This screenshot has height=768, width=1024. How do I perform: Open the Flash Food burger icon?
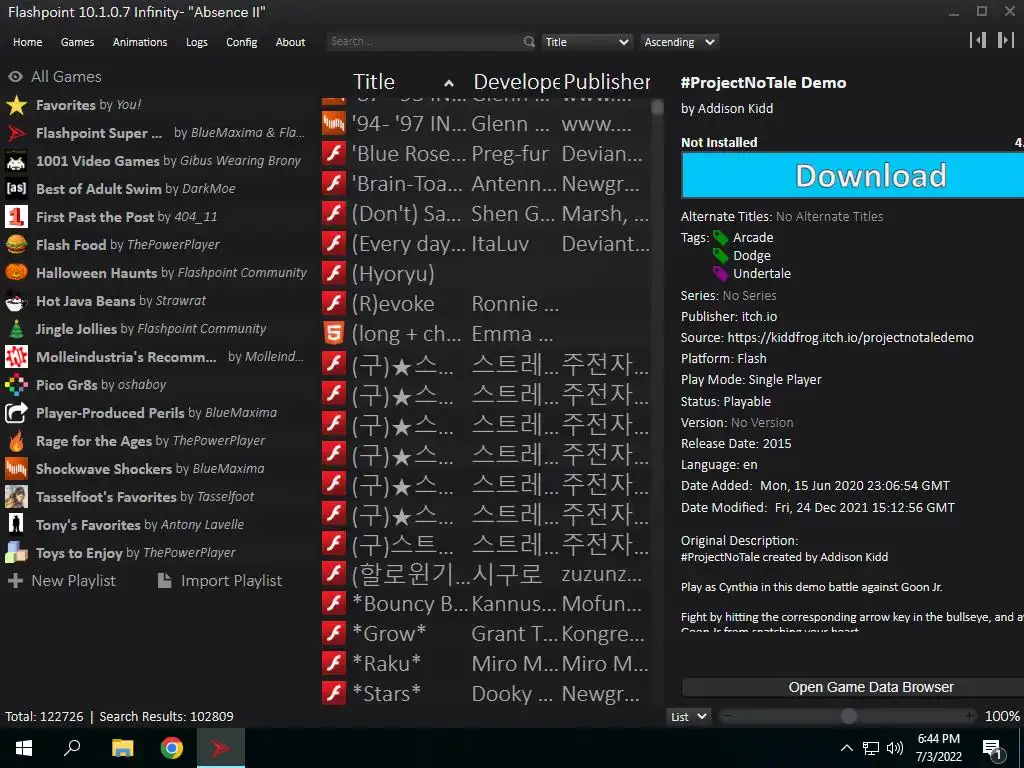pyautogui.click(x=16, y=245)
